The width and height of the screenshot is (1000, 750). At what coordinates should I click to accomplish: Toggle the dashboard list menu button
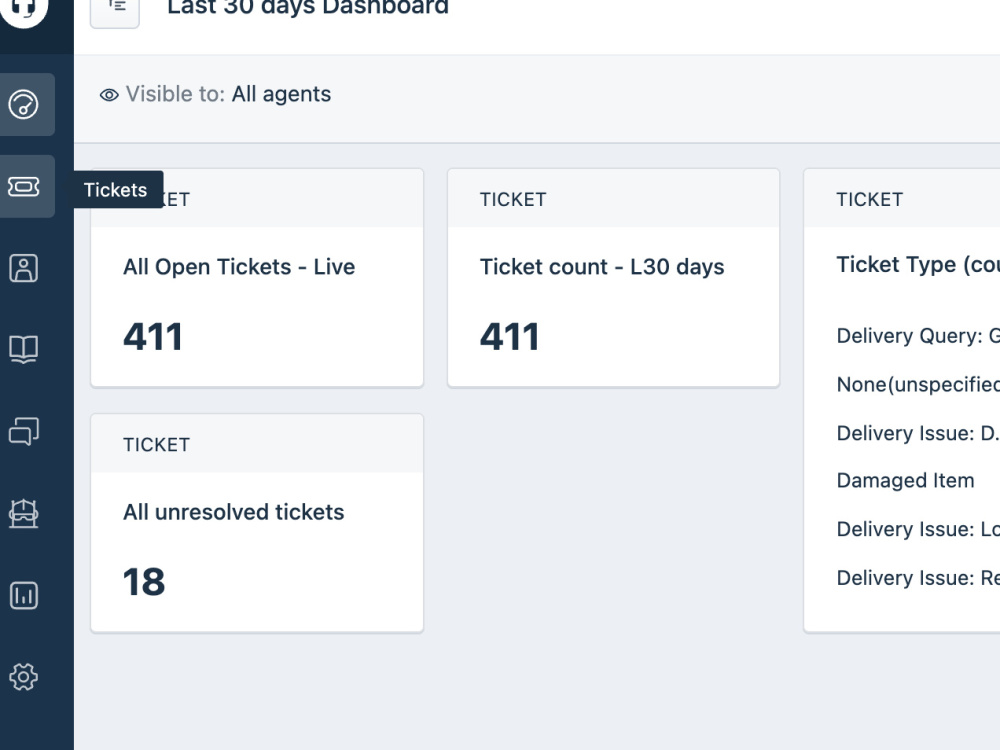tap(115, 9)
